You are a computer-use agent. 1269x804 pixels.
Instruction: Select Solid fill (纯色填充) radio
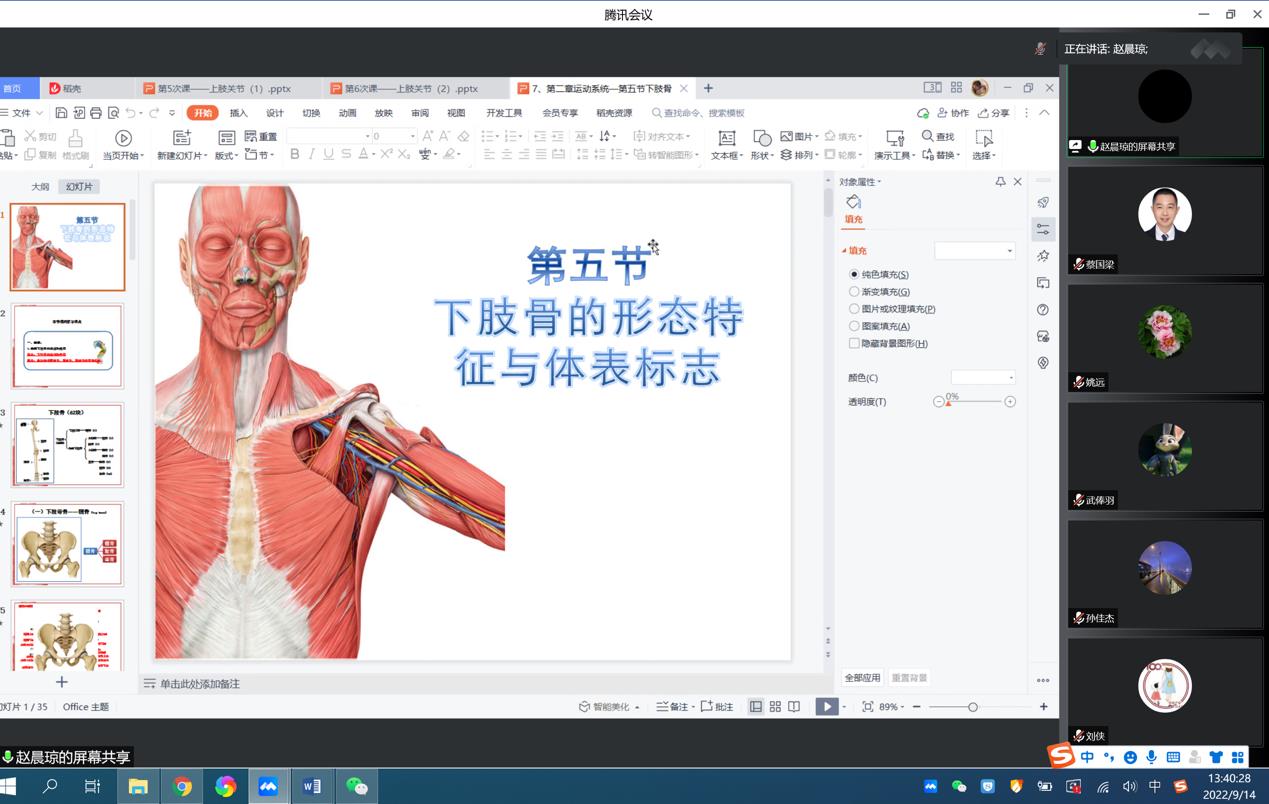click(854, 274)
